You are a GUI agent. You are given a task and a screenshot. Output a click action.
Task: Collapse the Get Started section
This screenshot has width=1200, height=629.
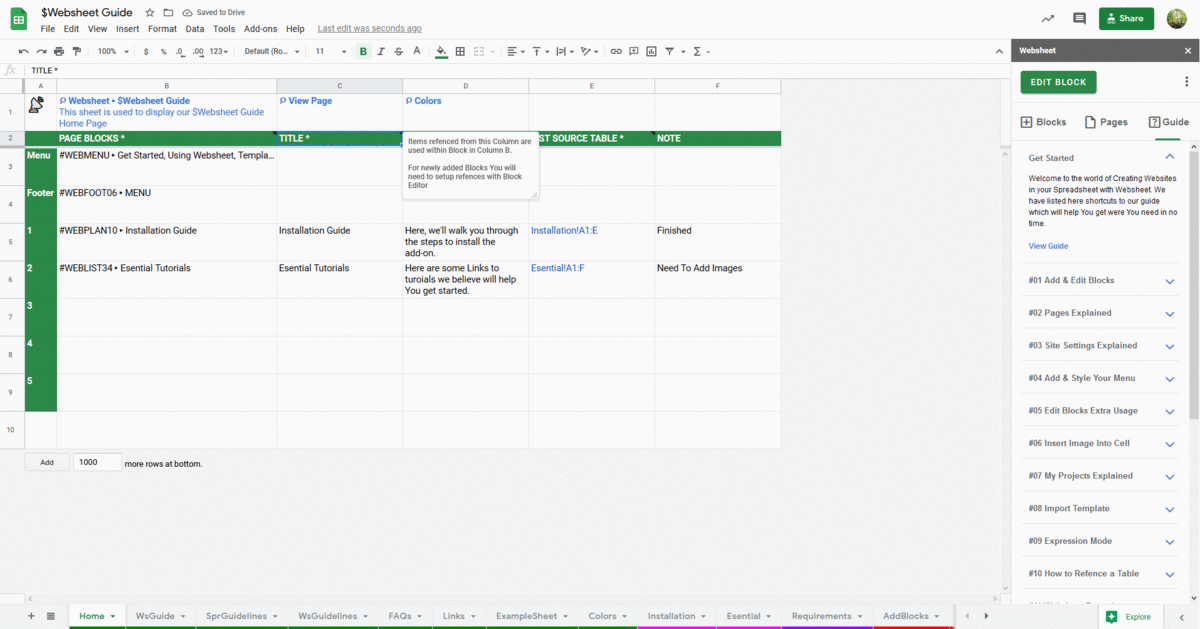pyautogui.click(x=1169, y=158)
